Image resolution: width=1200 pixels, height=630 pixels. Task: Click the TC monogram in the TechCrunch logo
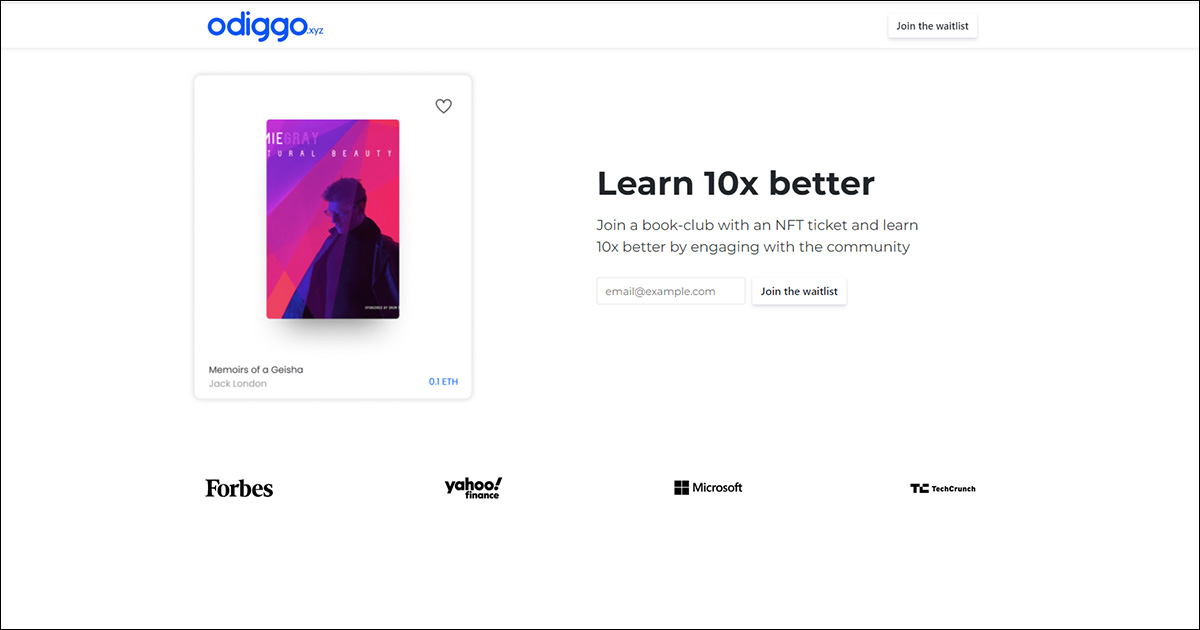[918, 488]
